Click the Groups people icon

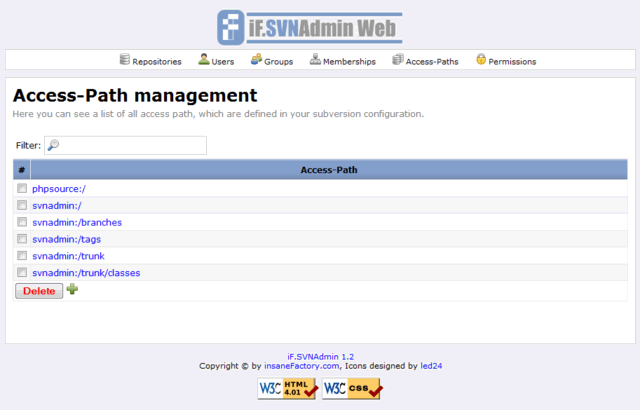coord(256,60)
